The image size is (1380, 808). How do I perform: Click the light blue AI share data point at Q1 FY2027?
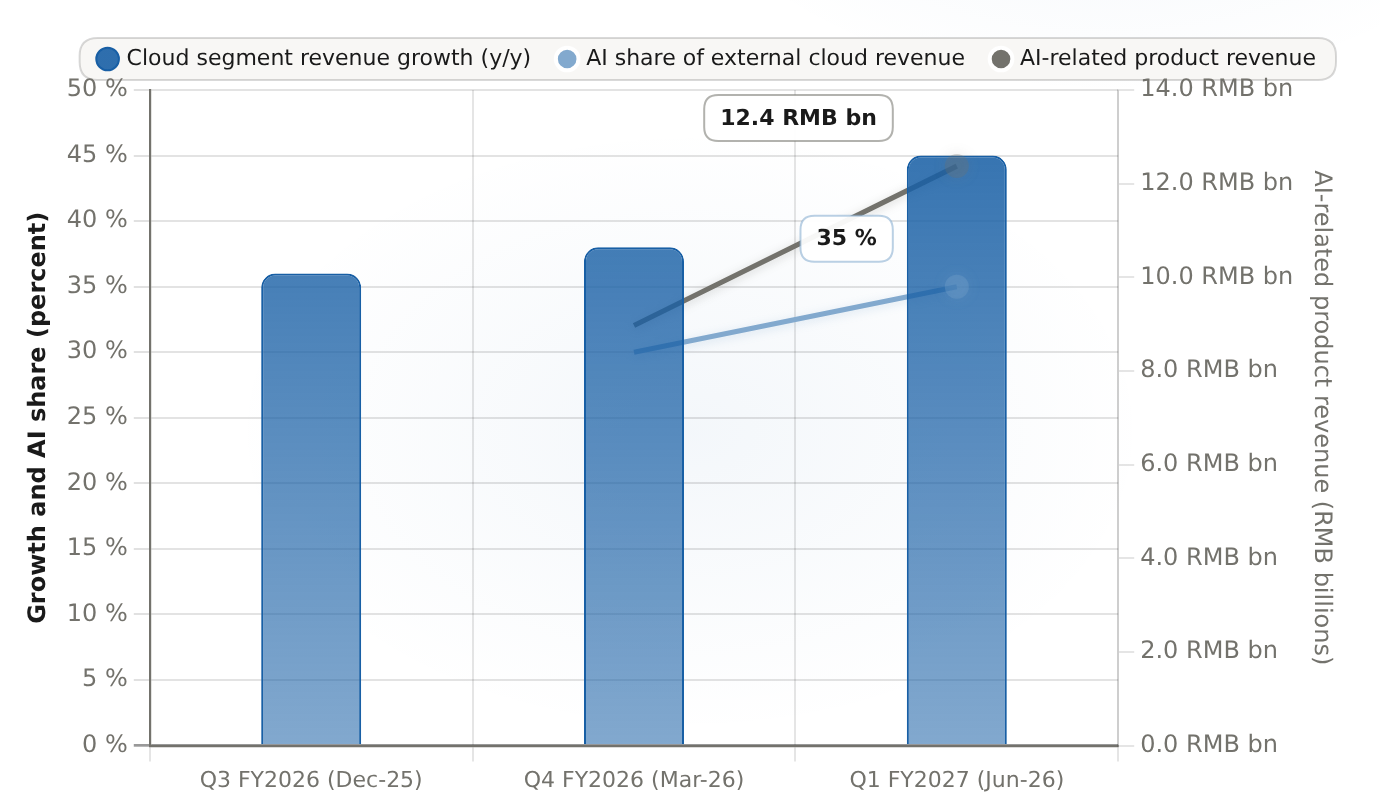(957, 287)
